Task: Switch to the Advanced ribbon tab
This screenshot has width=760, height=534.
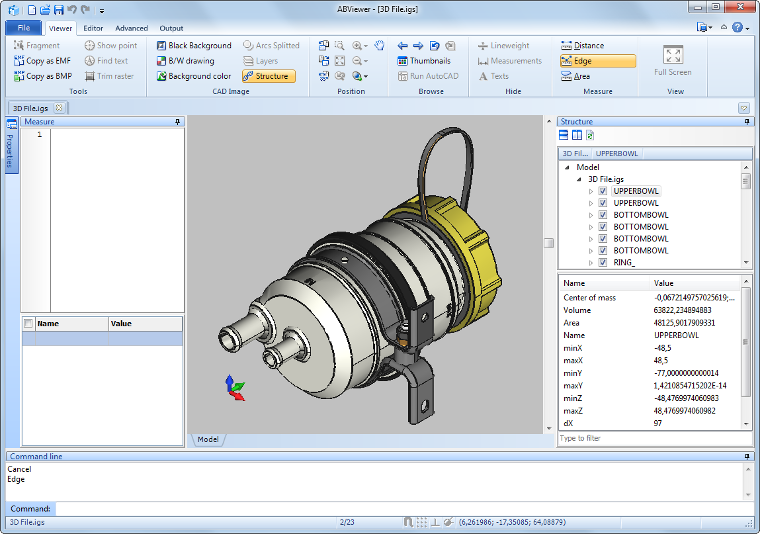Action: [x=131, y=28]
